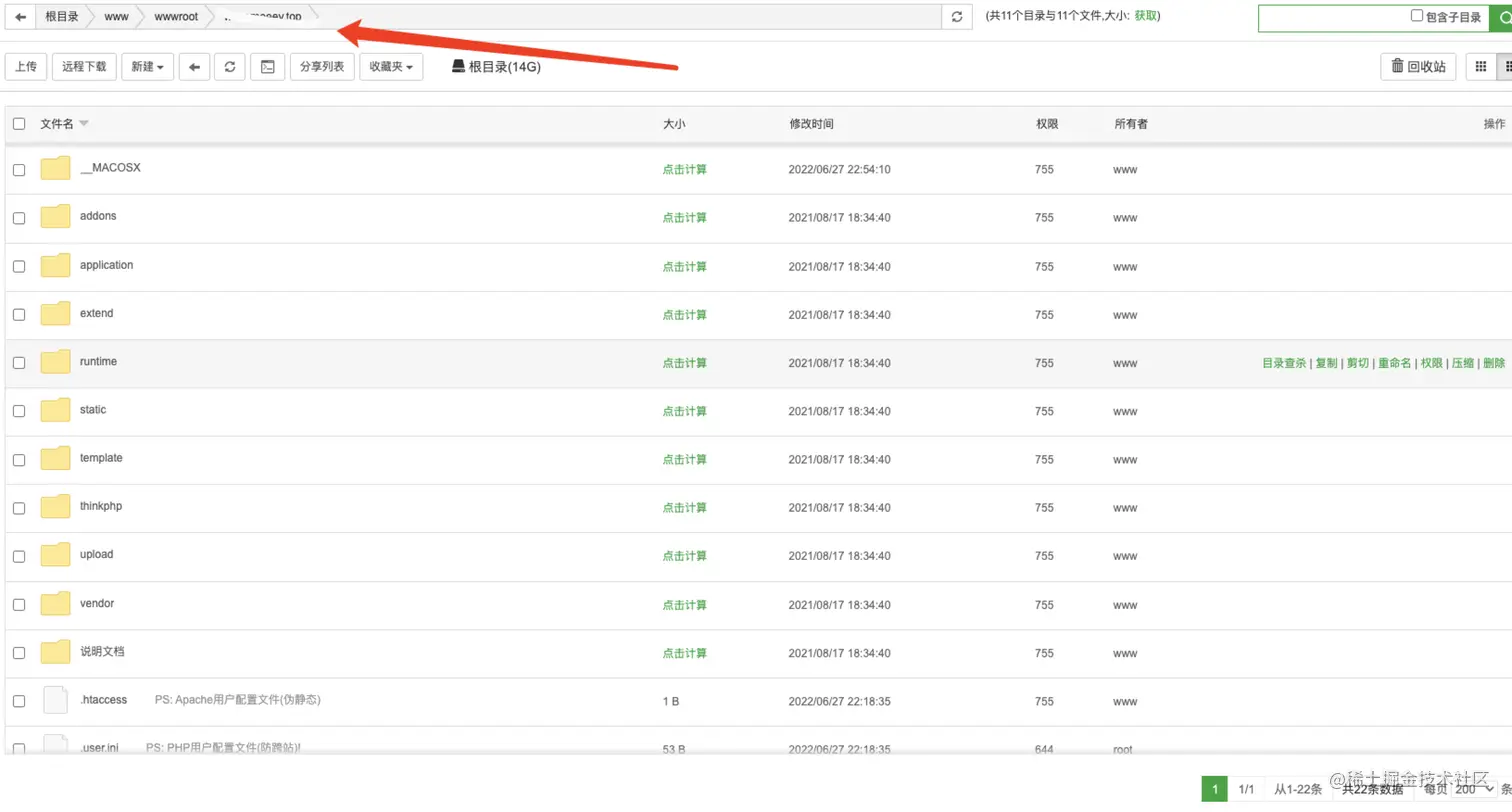1512x812 pixels.
Task: Open the upload folder icon
Action: point(55,556)
